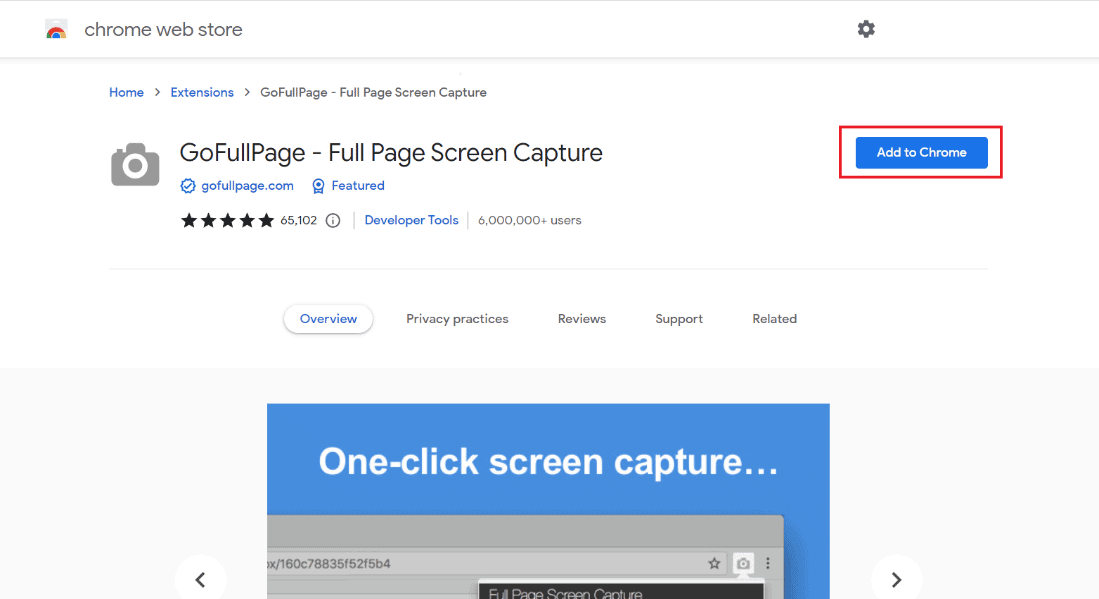
Task: Open settings via the gear icon
Action: pos(866,29)
